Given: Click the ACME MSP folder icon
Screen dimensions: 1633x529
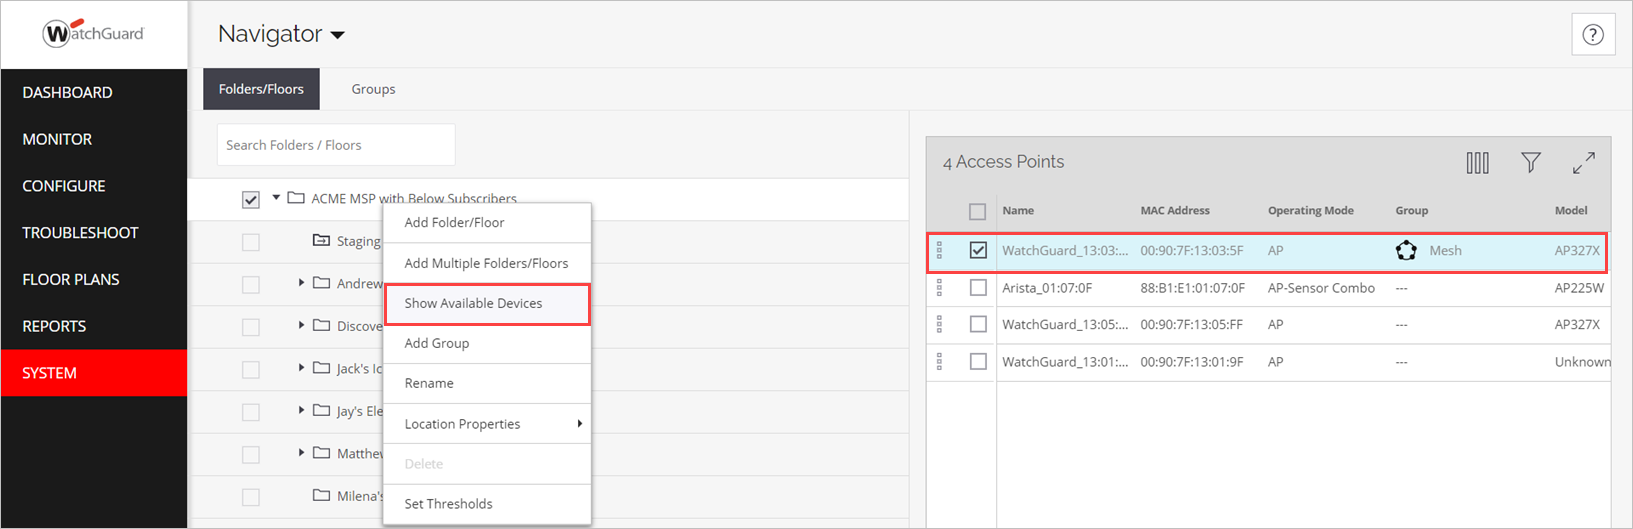Looking at the screenshot, I should (296, 198).
